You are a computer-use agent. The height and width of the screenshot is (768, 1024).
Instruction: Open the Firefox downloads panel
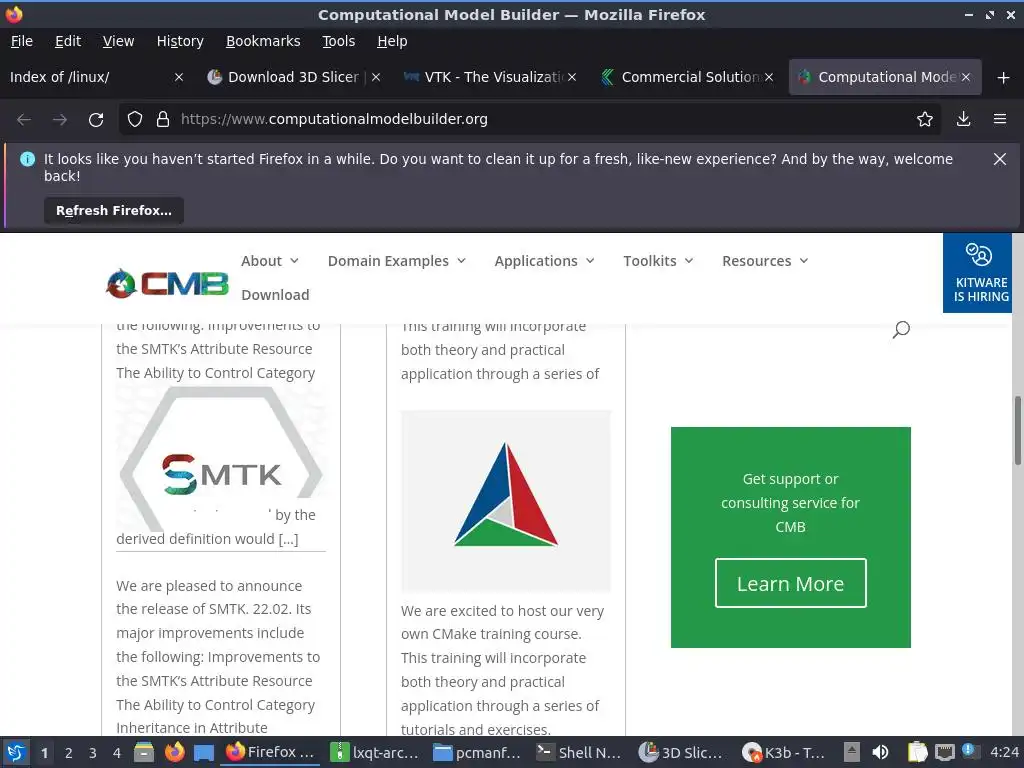click(963, 120)
